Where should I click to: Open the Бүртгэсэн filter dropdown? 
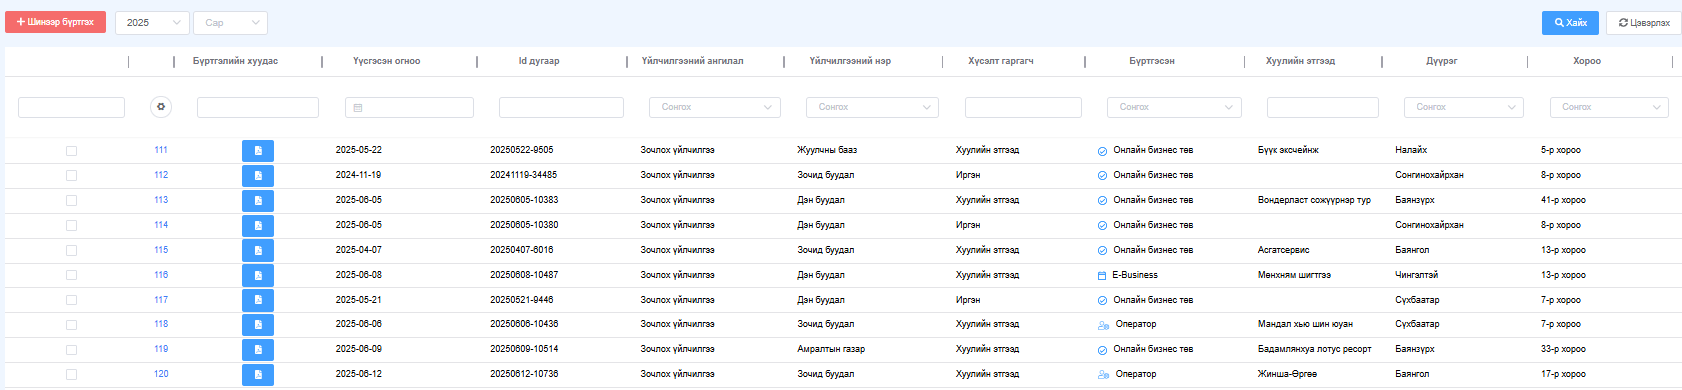tap(1174, 107)
